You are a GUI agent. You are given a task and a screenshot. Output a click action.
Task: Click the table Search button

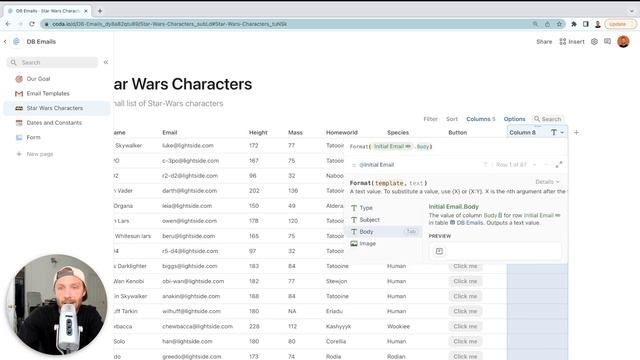(x=548, y=119)
